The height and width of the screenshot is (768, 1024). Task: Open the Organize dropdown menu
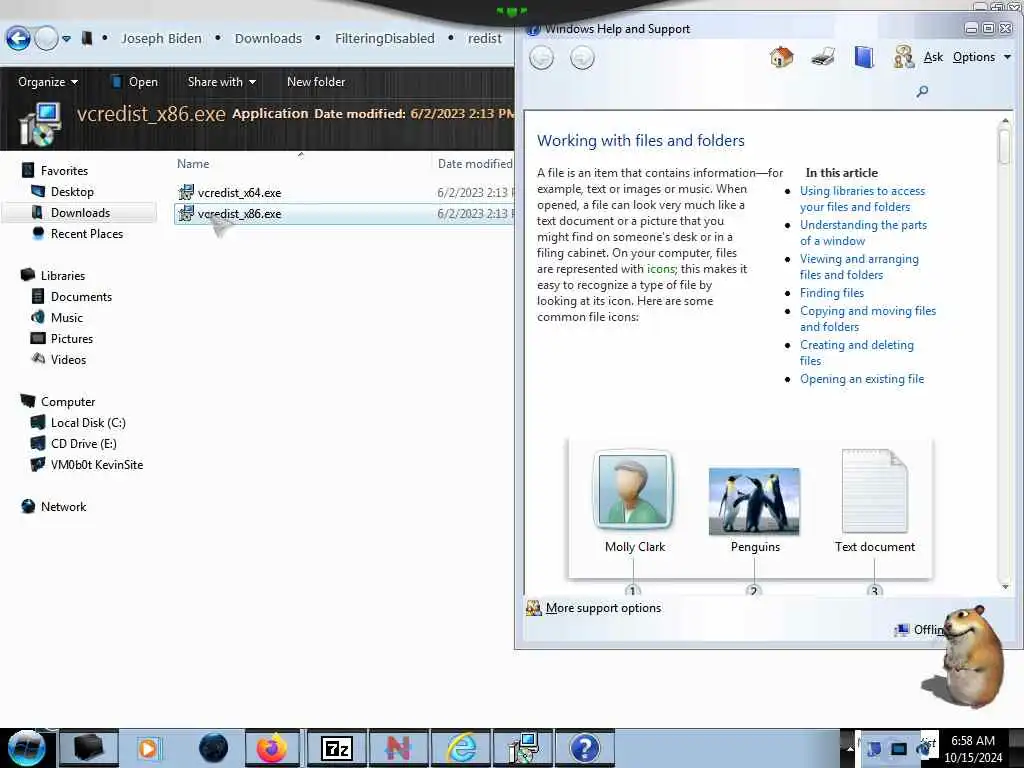click(x=48, y=82)
